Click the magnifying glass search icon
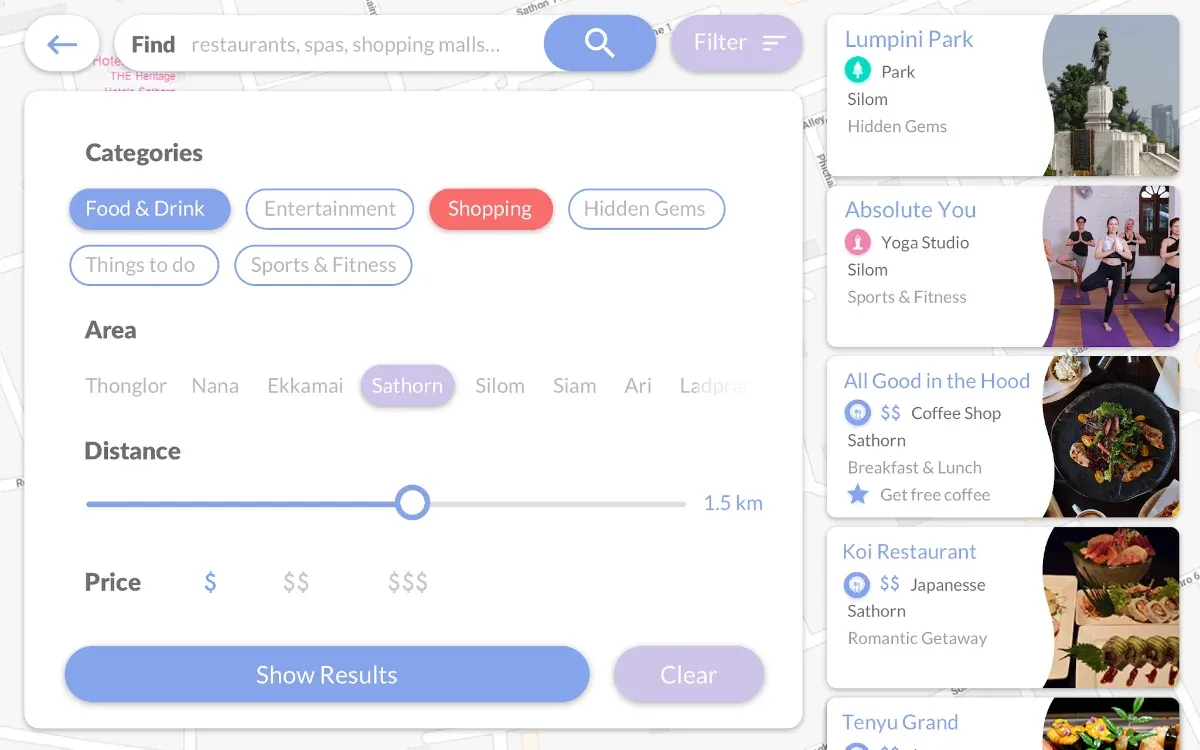 coord(599,43)
